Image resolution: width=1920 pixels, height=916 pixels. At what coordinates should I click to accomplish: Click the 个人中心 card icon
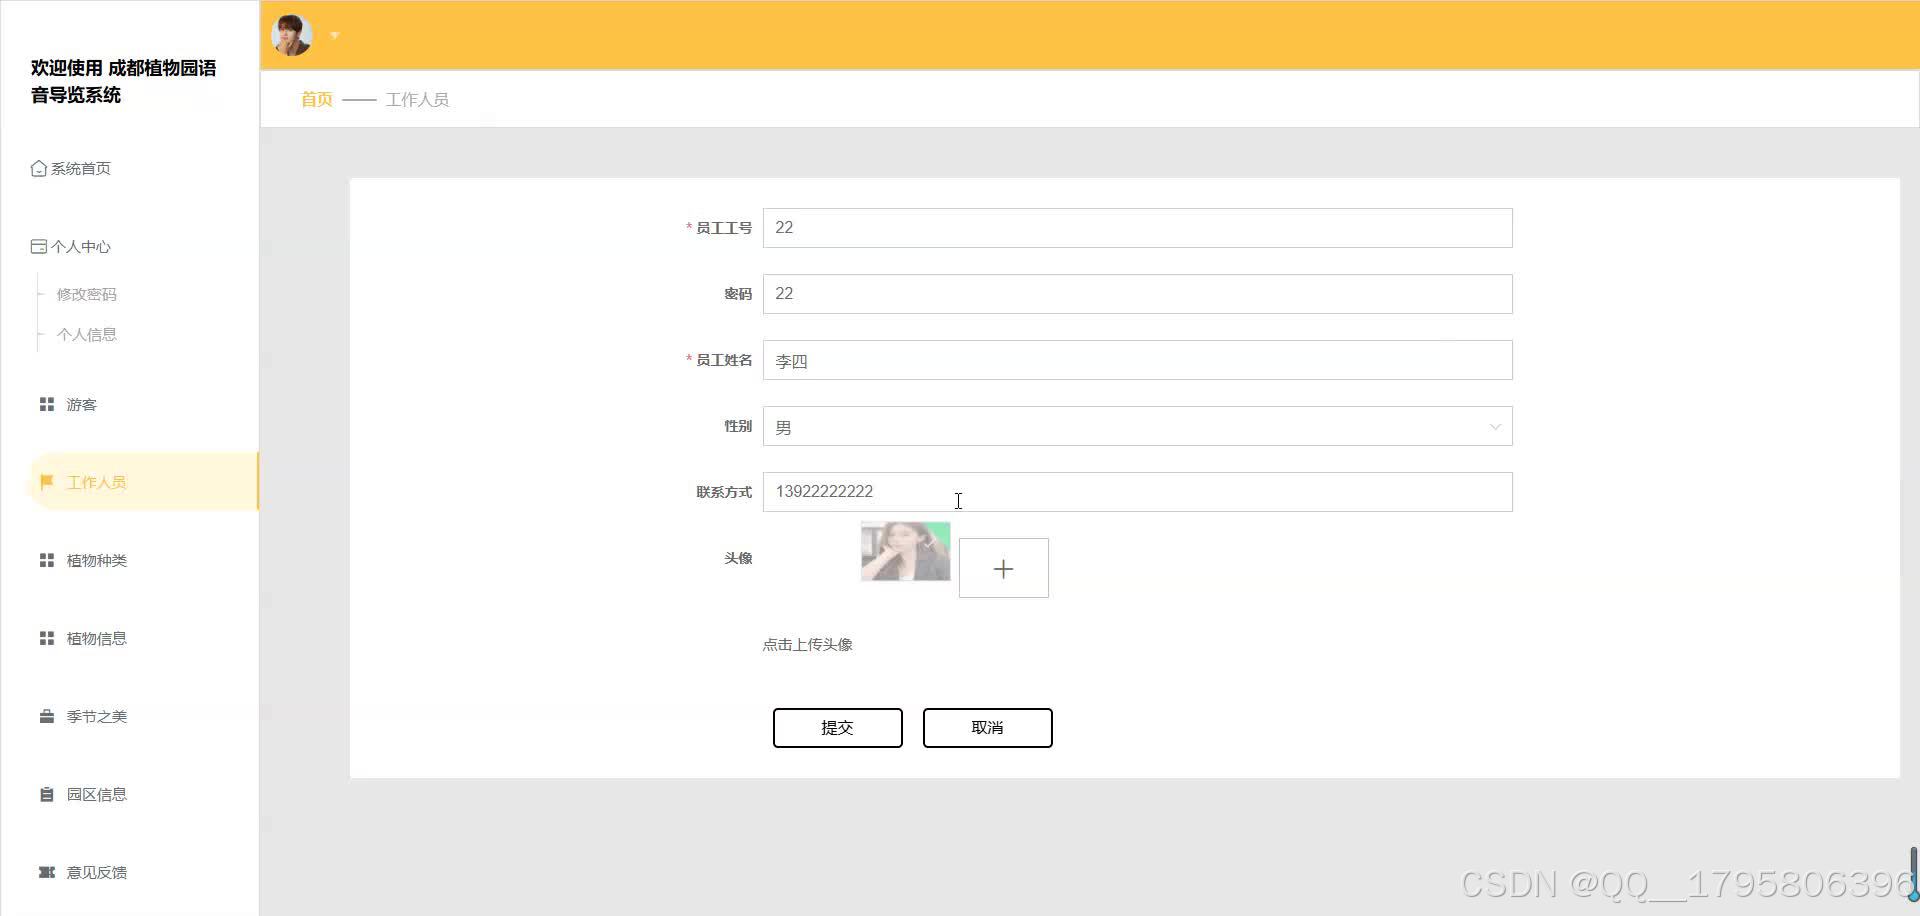pos(39,246)
